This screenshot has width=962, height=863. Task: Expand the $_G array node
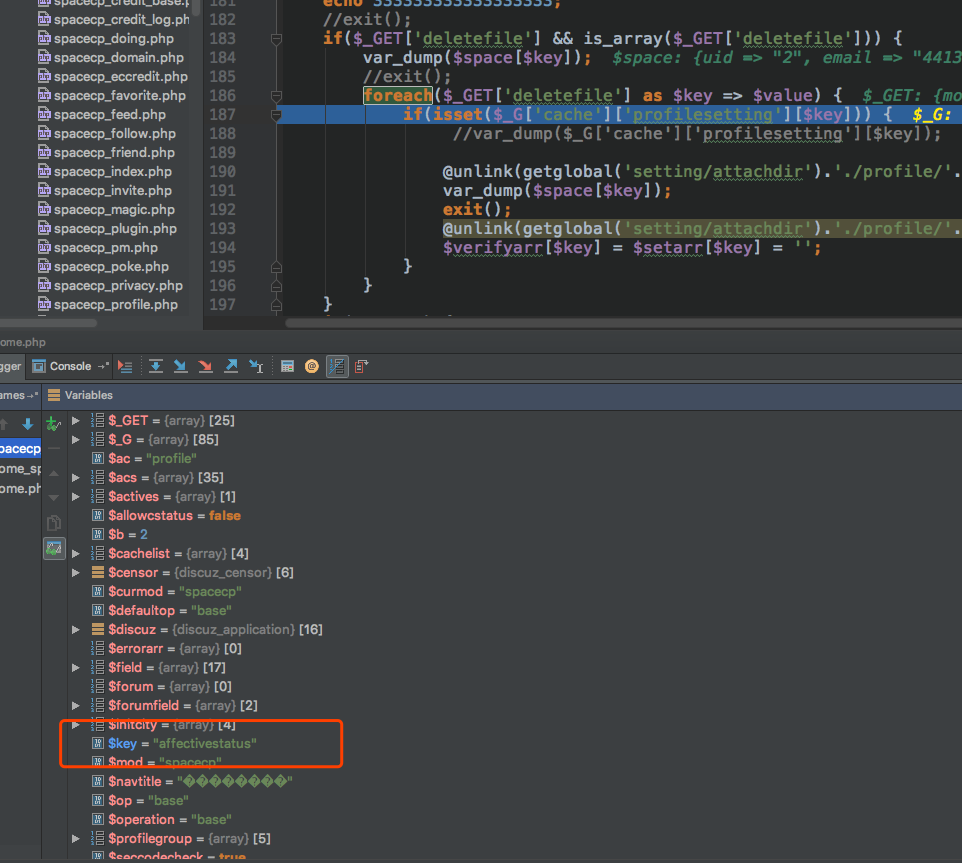(76, 440)
